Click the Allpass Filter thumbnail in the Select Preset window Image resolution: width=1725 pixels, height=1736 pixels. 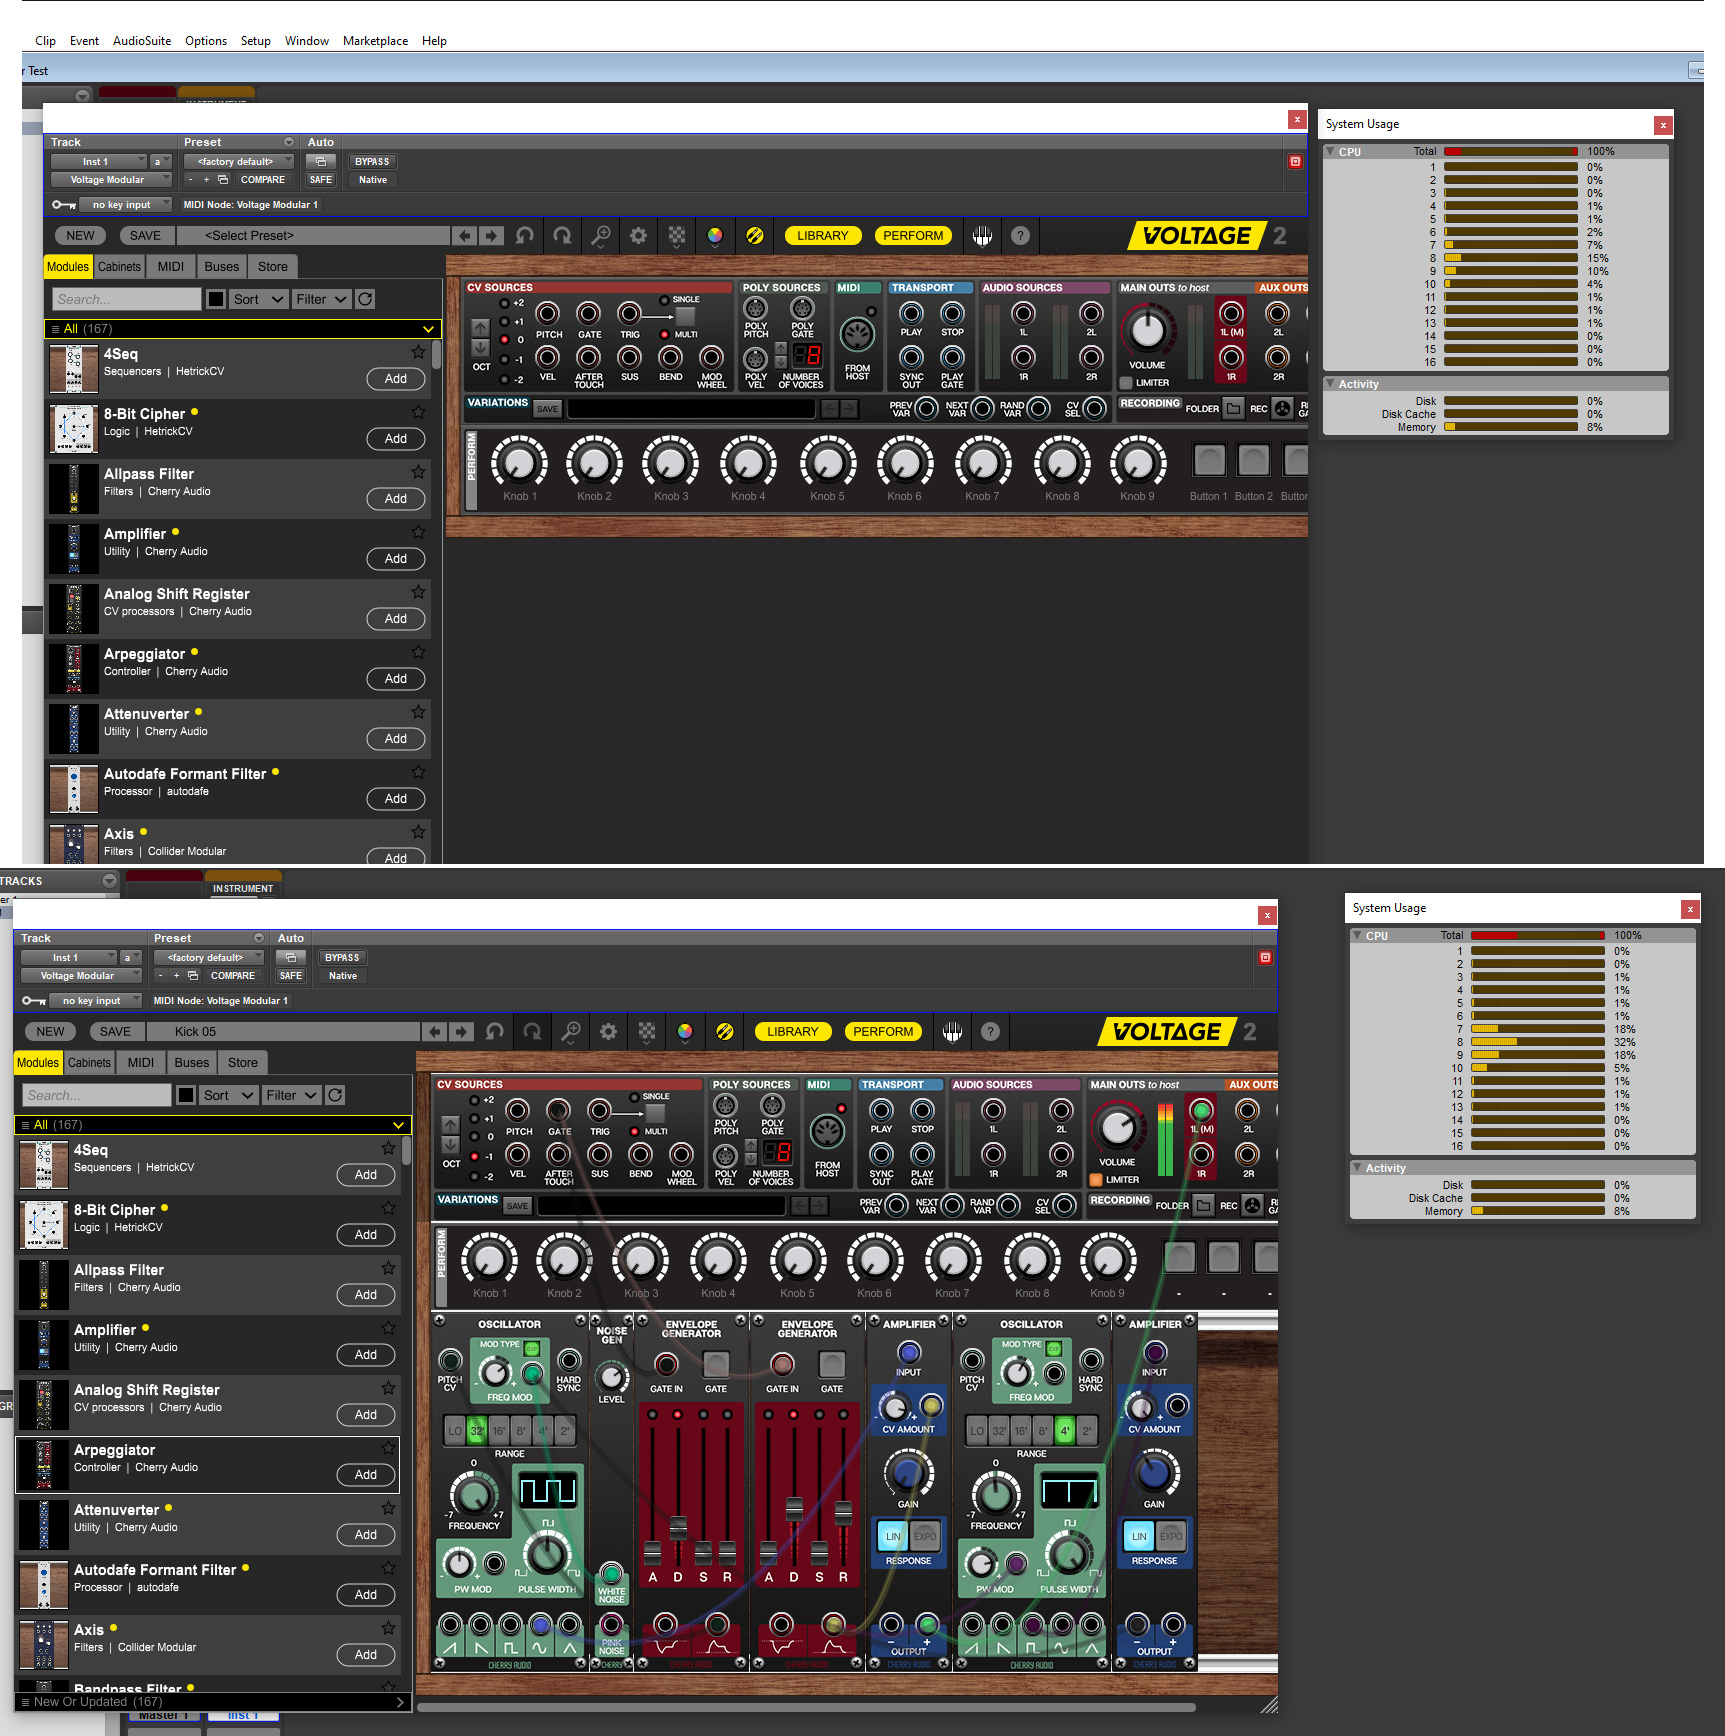coord(74,489)
